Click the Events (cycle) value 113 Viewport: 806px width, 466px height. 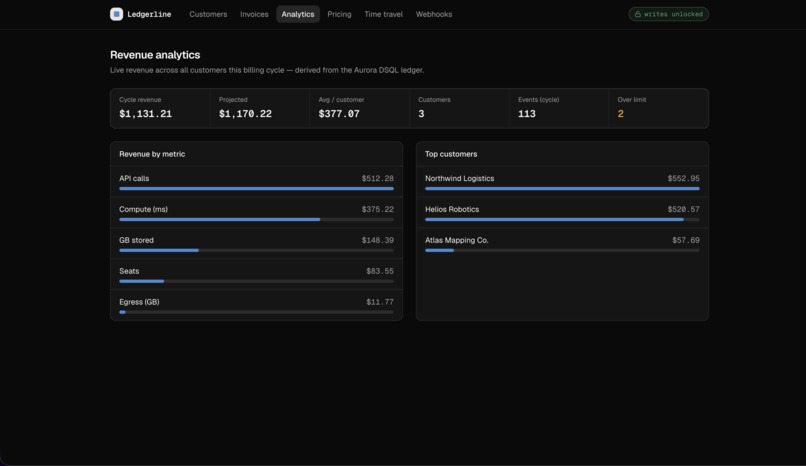[x=527, y=114]
